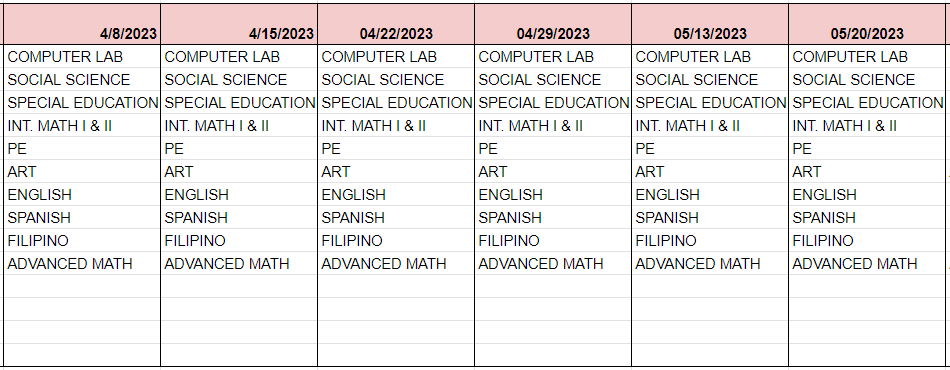Select ADVANCED MATH cell under 04/29/2023
This screenshot has height=370, width=950.
click(553, 264)
